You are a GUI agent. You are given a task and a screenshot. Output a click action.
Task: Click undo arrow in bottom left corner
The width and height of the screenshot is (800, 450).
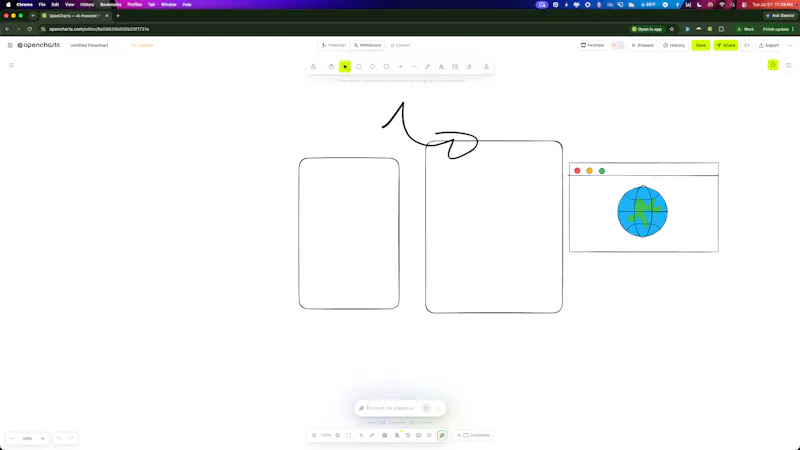click(59, 438)
